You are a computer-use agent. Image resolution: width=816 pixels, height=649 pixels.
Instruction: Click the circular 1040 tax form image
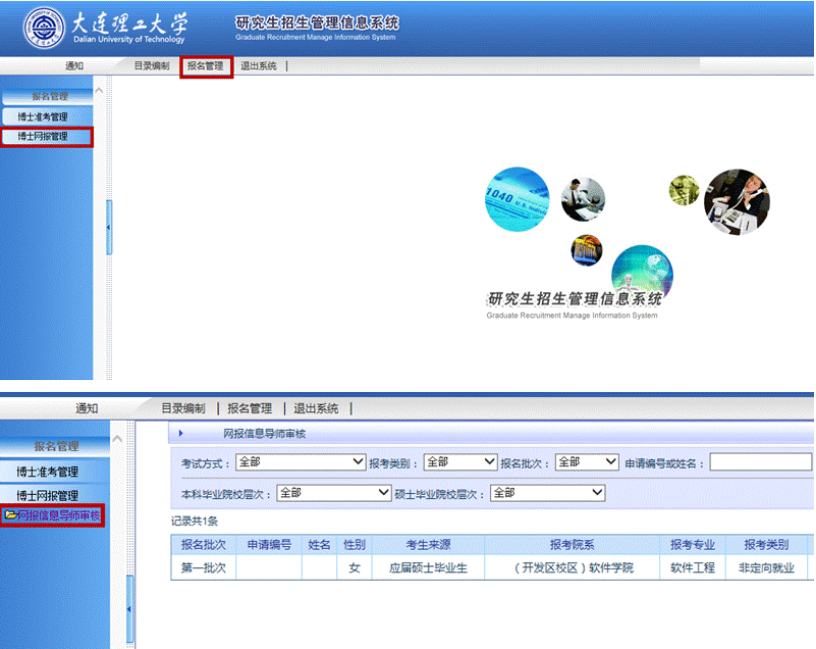tap(516, 199)
